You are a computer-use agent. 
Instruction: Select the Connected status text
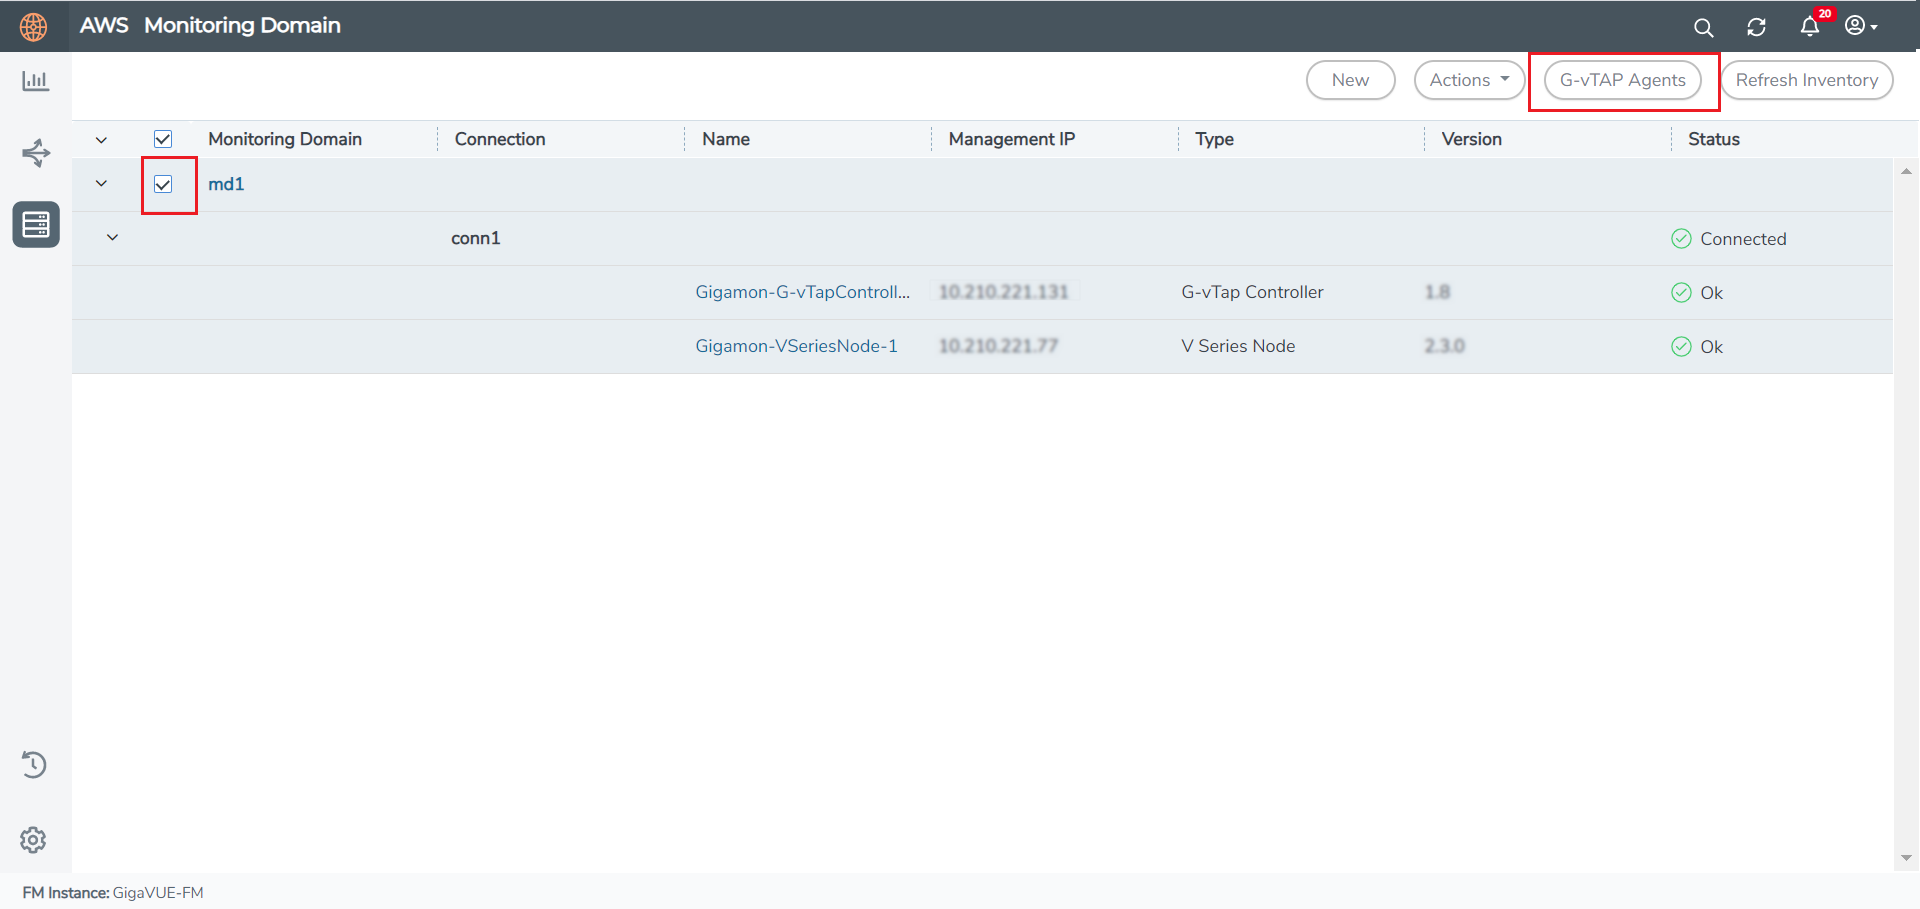point(1743,239)
